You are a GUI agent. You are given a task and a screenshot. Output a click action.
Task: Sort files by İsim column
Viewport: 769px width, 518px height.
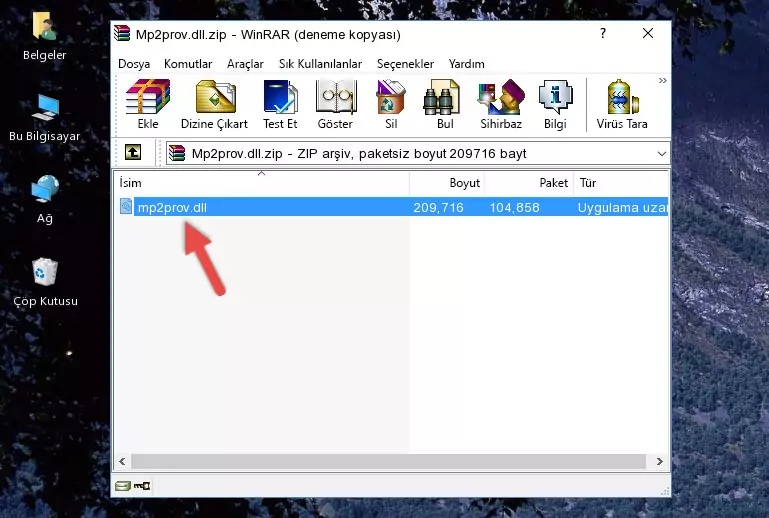tap(262, 183)
